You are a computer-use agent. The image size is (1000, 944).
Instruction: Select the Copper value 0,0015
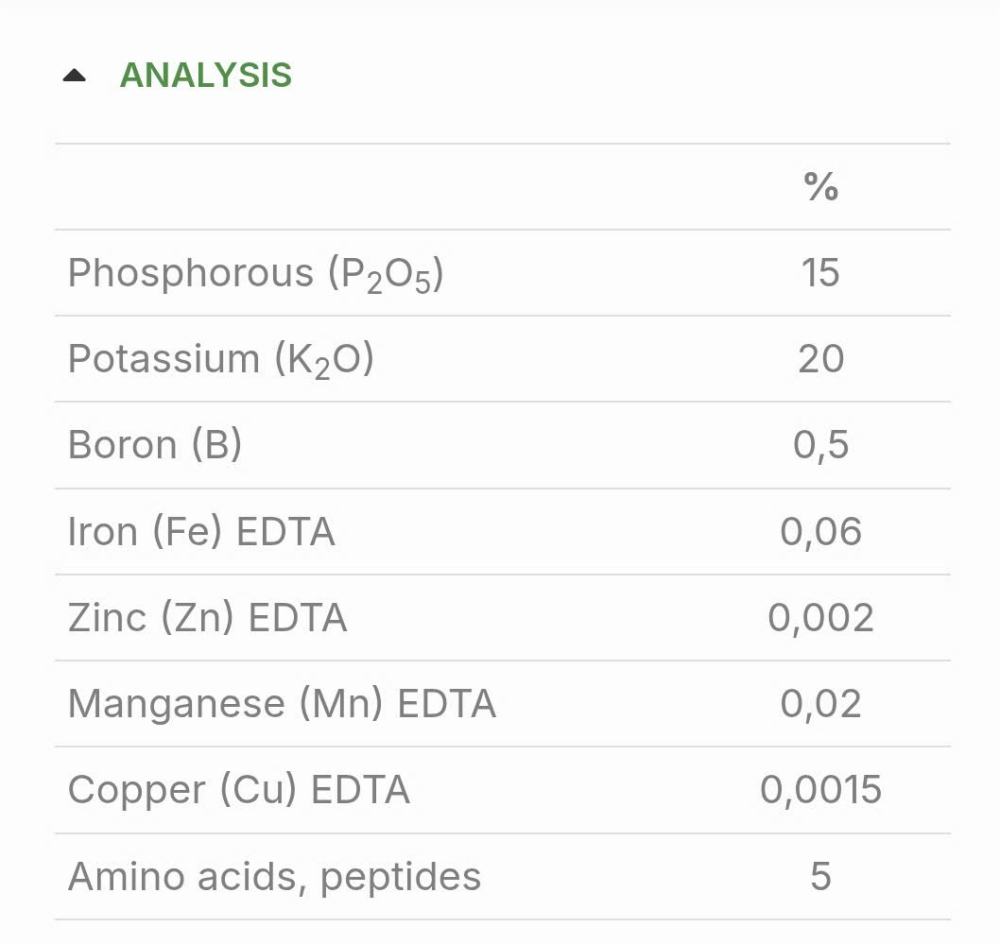pos(821,790)
